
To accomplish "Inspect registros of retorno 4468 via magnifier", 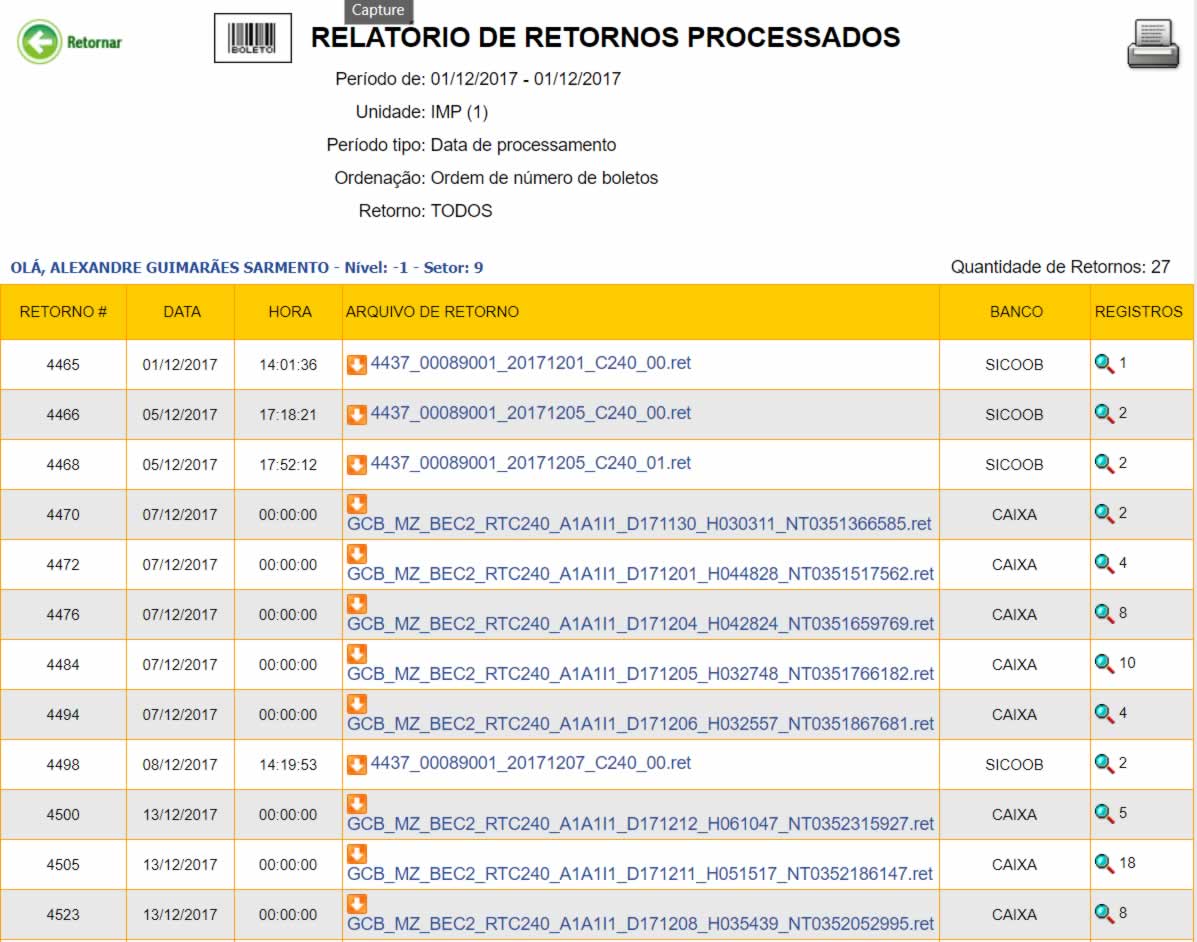I will click(x=1104, y=464).
